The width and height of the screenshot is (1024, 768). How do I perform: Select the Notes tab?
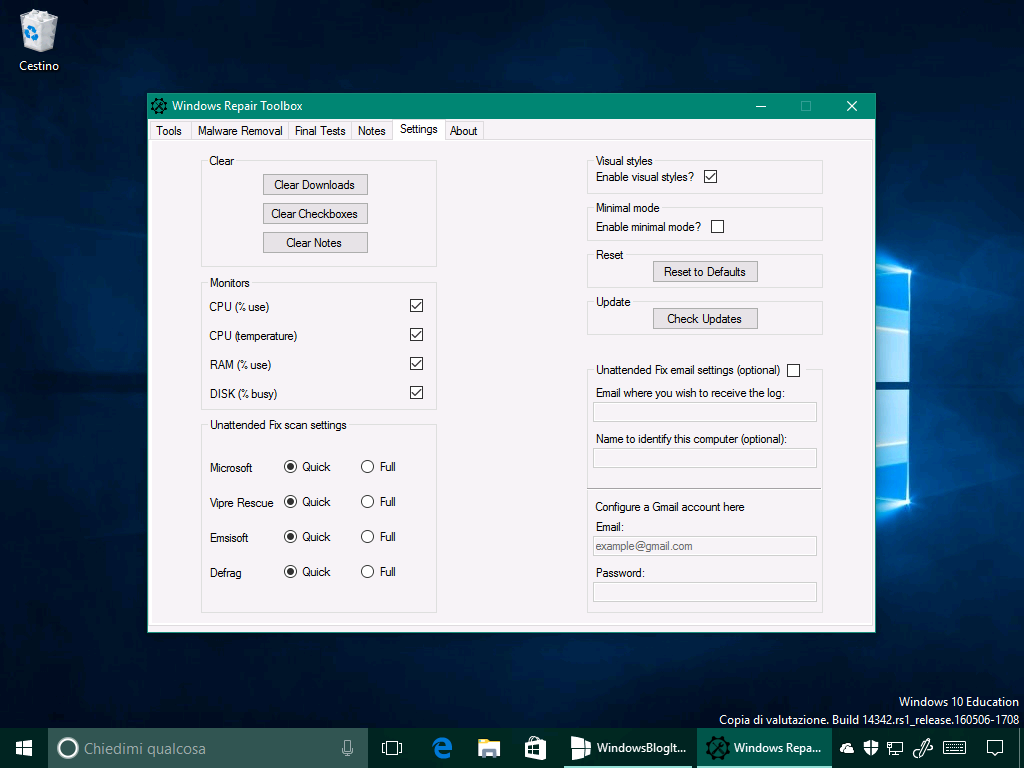click(x=372, y=131)
